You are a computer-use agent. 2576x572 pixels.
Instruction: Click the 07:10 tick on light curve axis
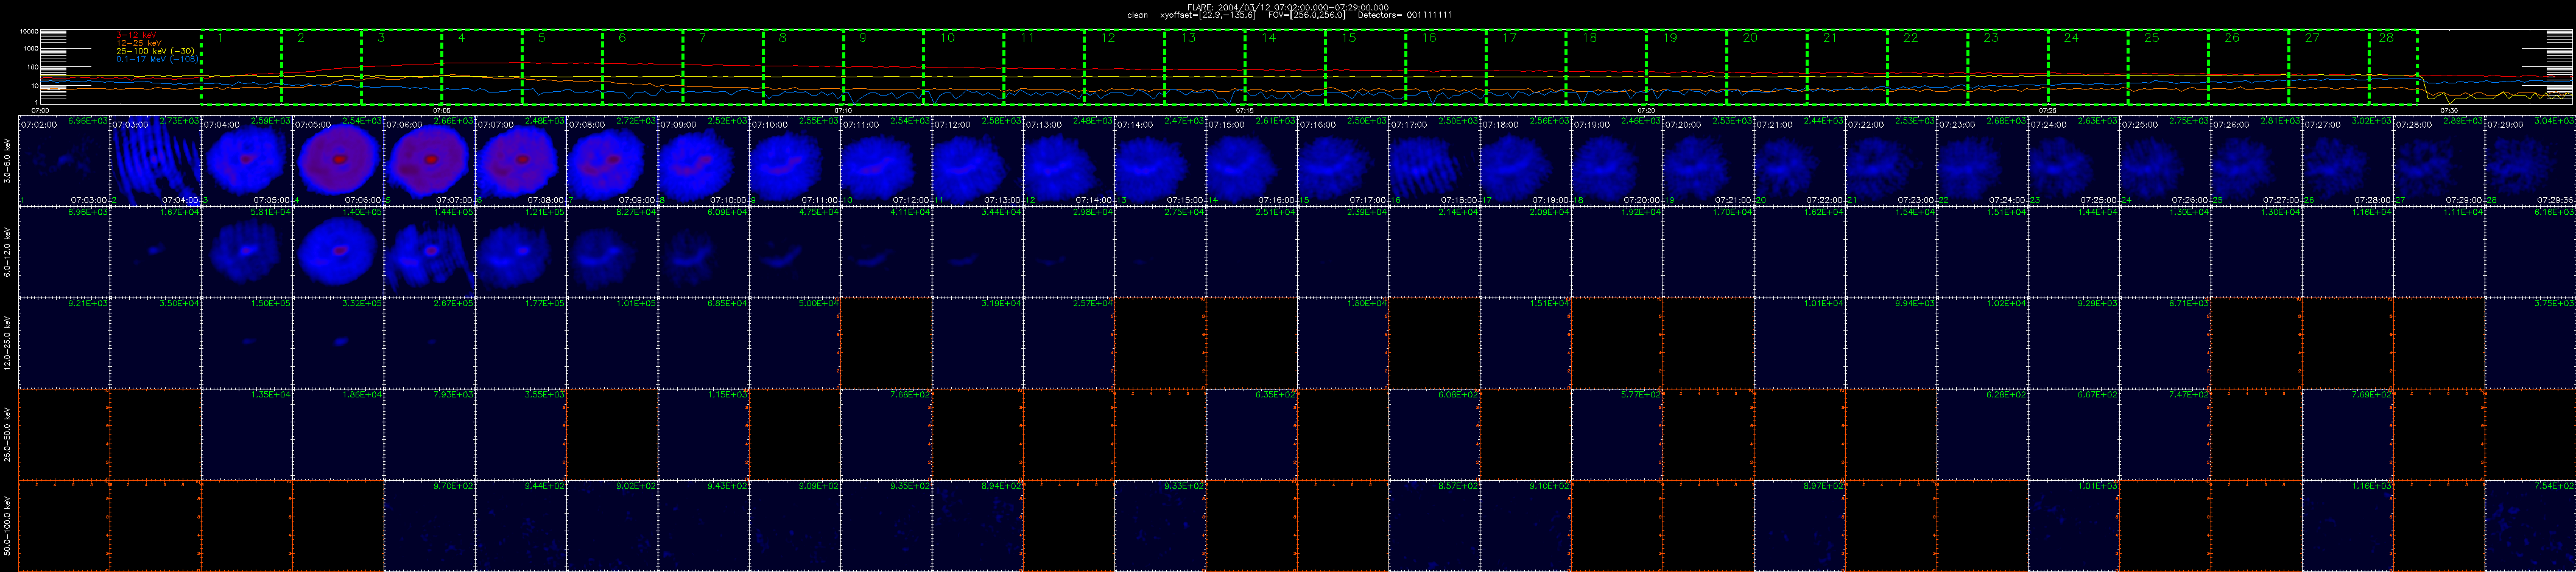[x=843, y=110]
